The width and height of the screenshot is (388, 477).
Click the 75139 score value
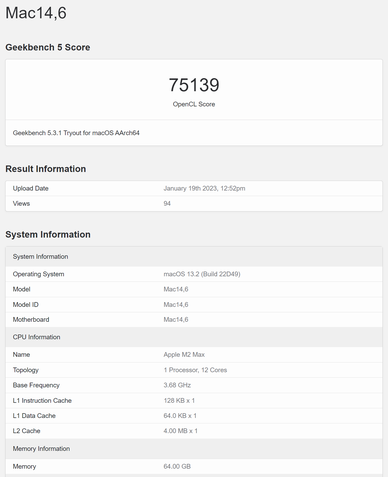pyautogui.click(x=194, y=85)
